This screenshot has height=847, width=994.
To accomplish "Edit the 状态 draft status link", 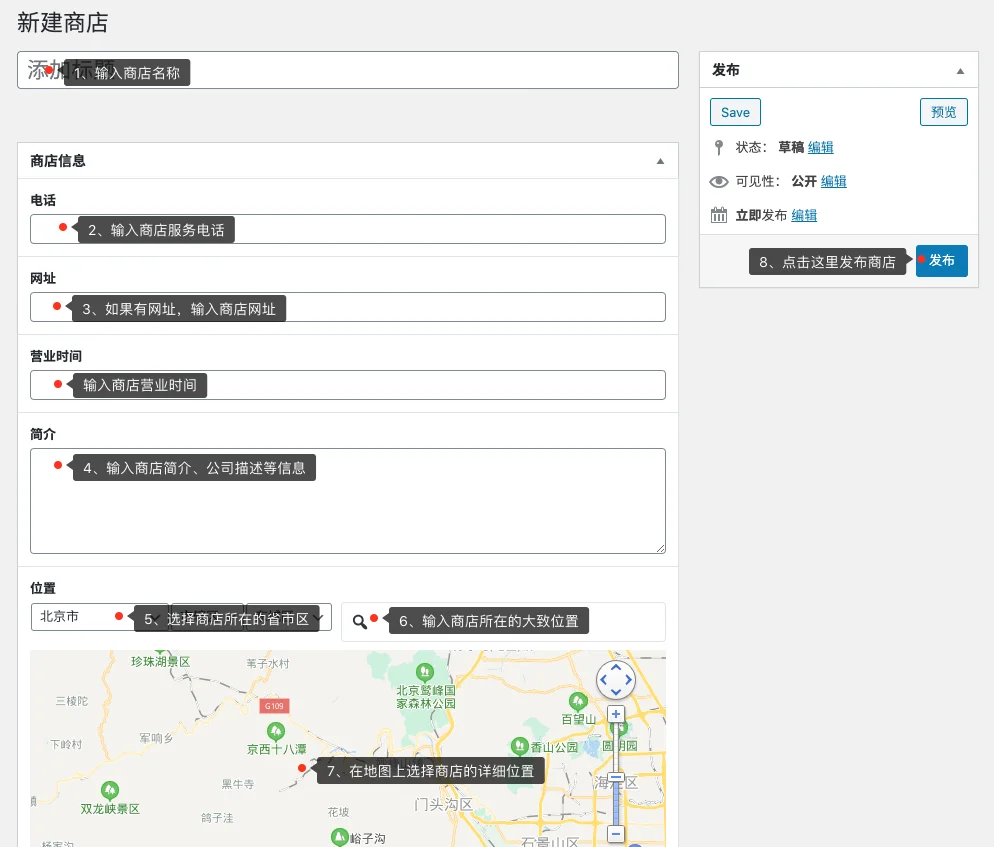I will point(820,147).
